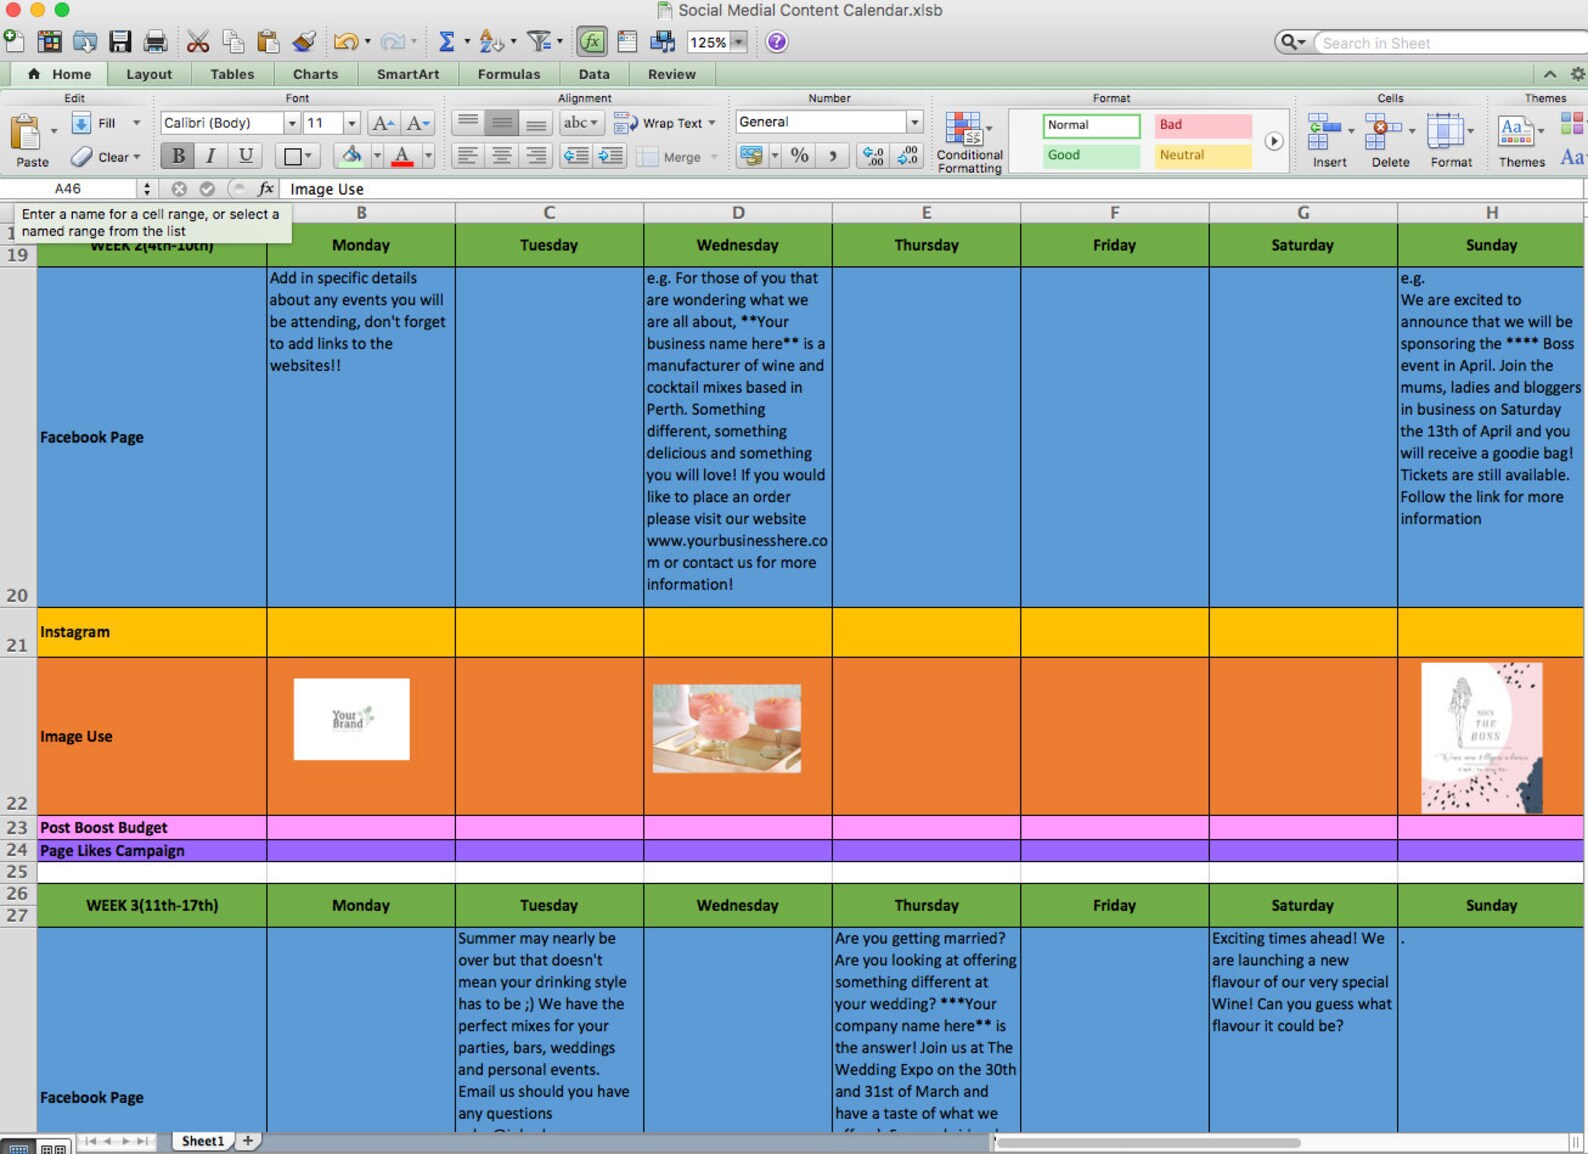Switch to Normal view at bottom left
The width and height of the screenshot is (1588, 1154).
[18, 1147]
